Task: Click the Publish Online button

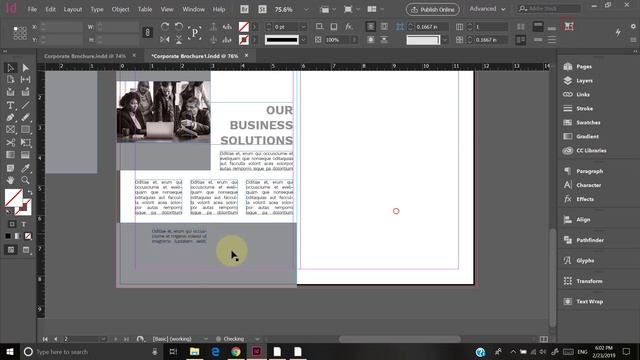Action: click(x=433, y=9)
